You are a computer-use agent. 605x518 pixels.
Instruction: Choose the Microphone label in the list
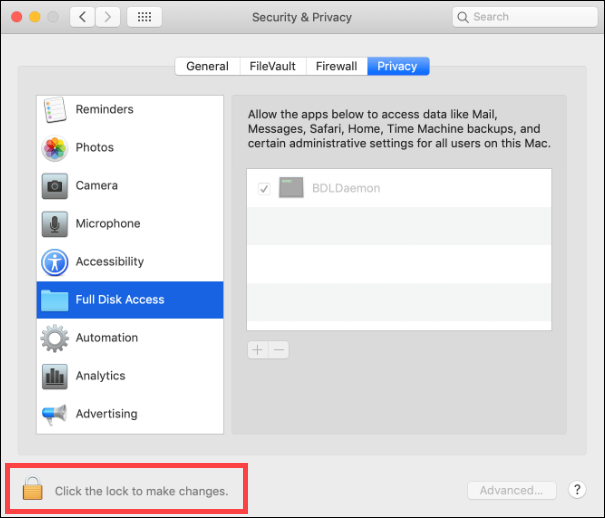pos(108,224)
